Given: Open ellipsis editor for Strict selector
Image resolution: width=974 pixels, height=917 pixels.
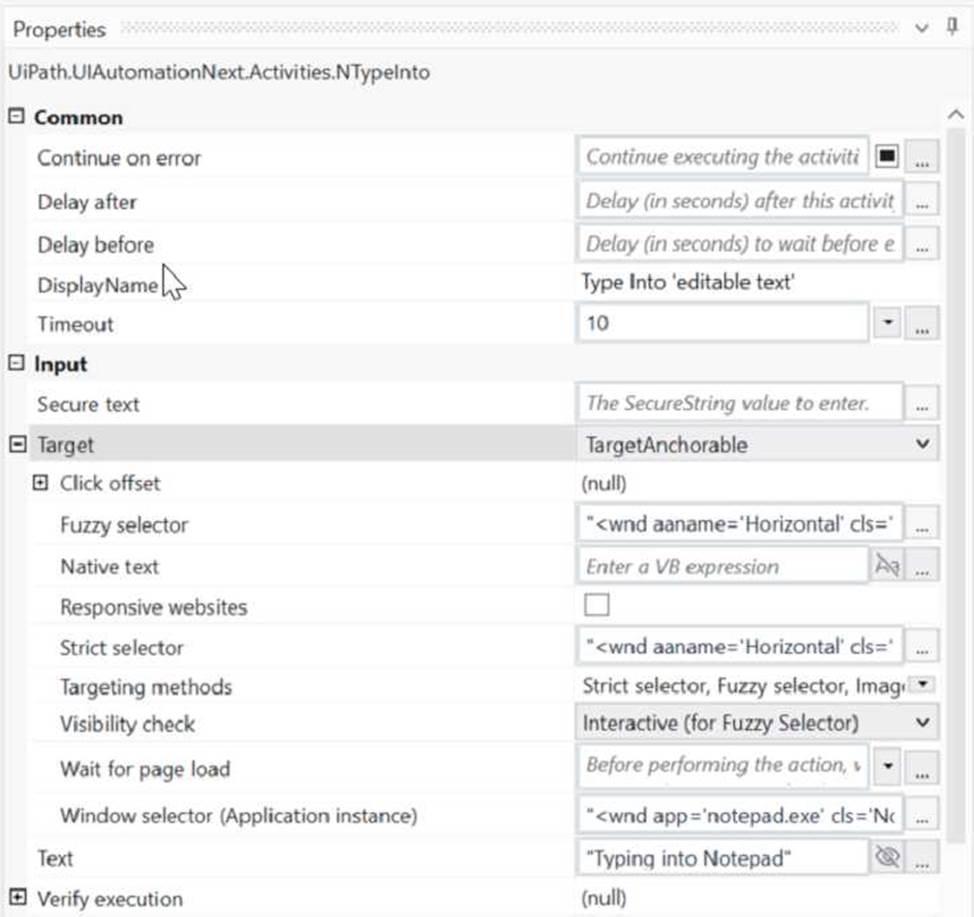Looking at the screenshot, I should point(922,647).
